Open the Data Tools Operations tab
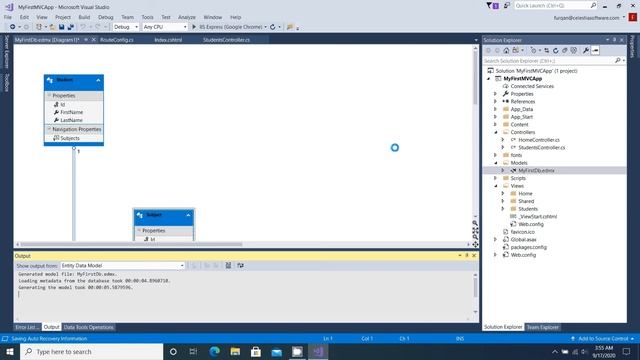Screen dimensions: 640x360 (x=89, y=327)
